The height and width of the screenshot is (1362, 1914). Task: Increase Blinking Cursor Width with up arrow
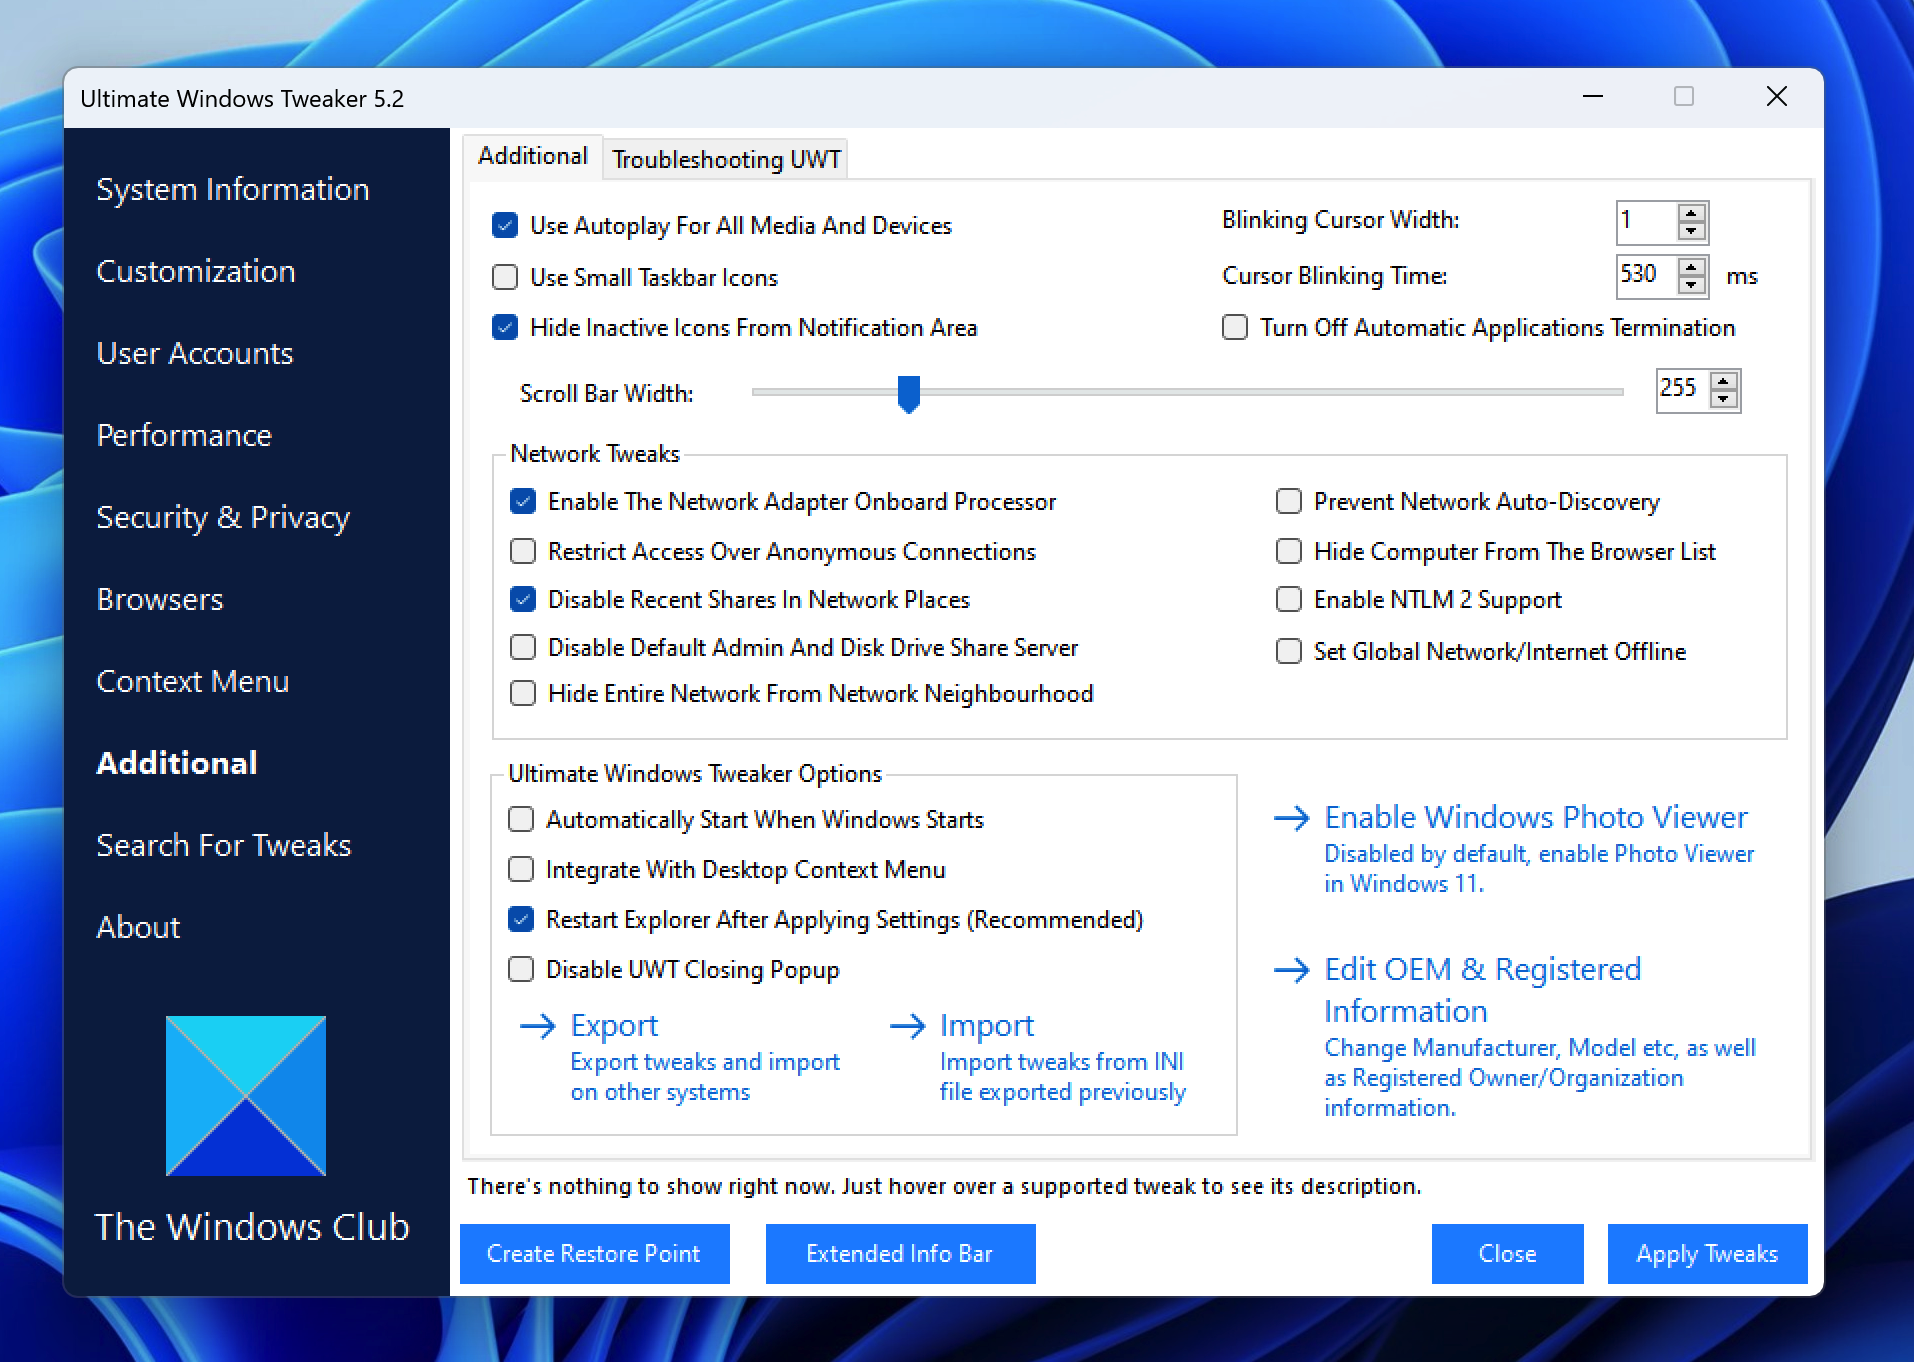[1691, 213]
